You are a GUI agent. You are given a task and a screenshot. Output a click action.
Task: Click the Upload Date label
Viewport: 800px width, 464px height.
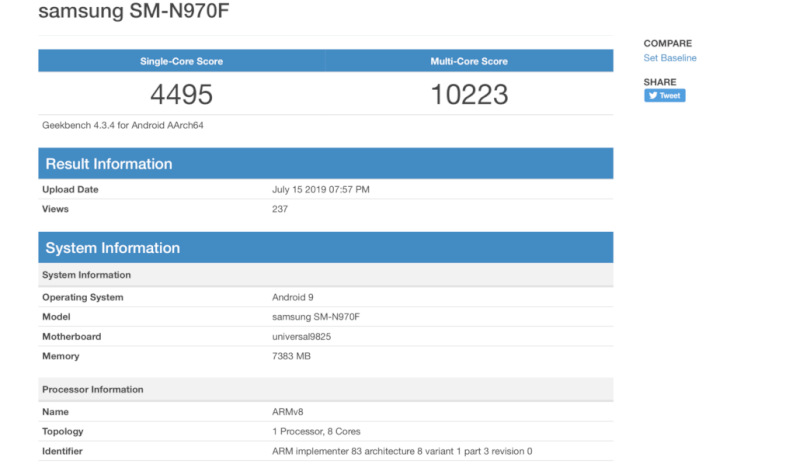pyautogui.click(x=70, y=189)
